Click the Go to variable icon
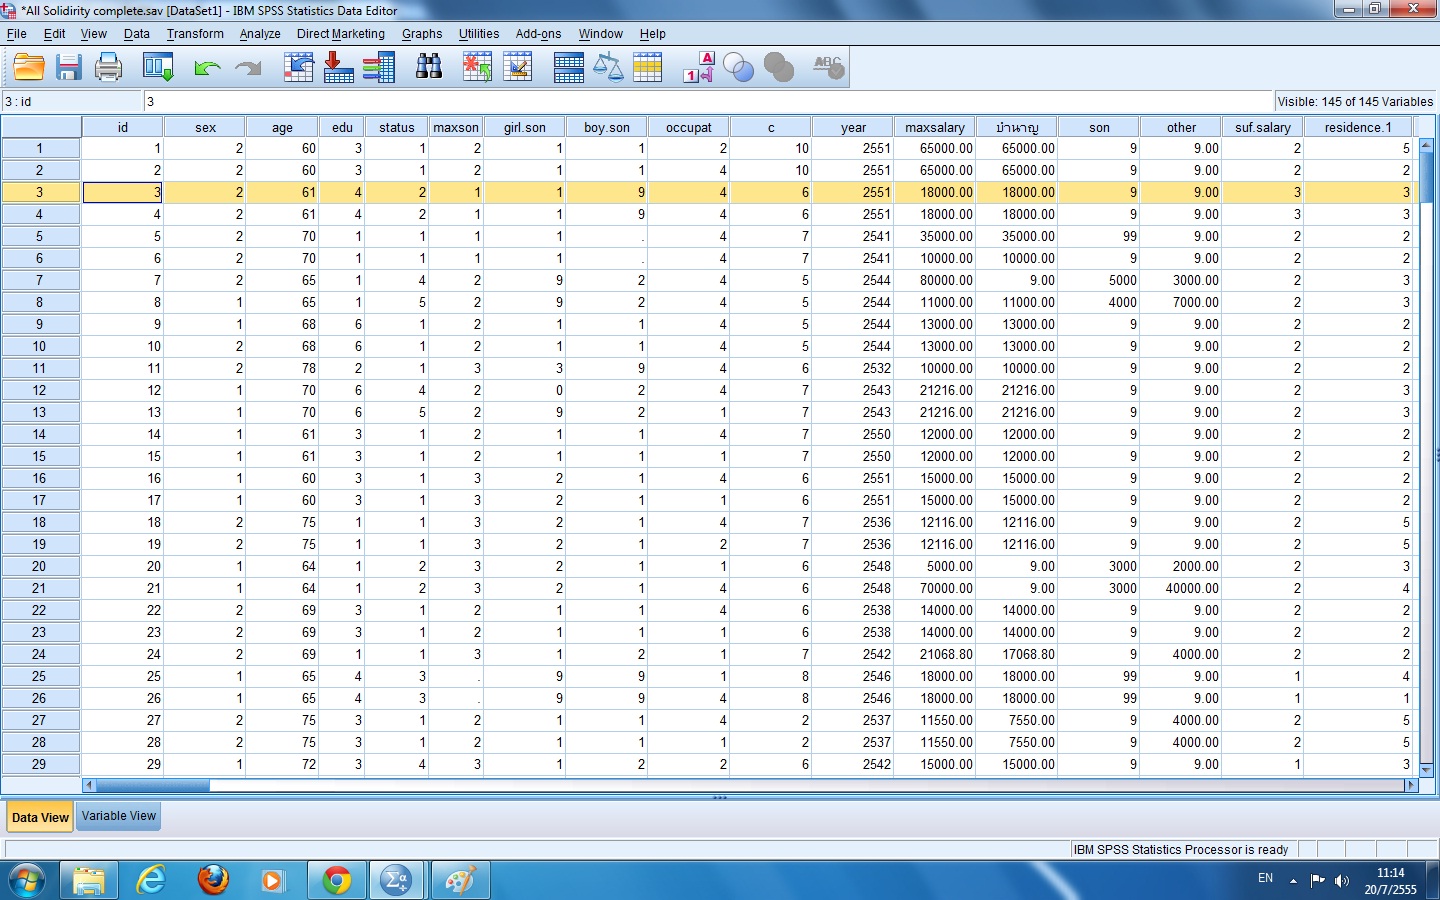Screen dimensions: 1440x900 [338, 67]
